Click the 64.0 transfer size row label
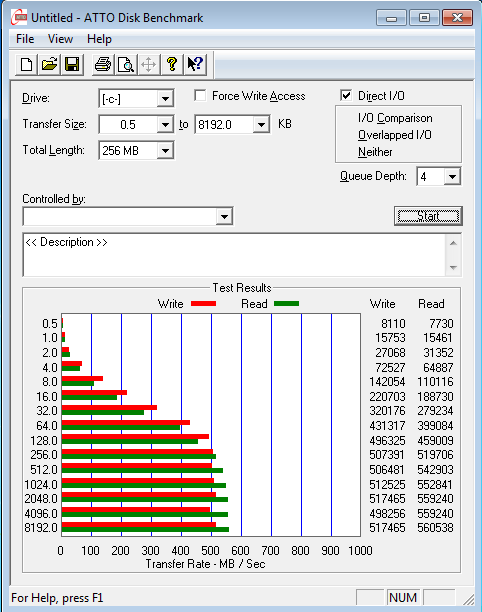 click(x=47, y=425)
